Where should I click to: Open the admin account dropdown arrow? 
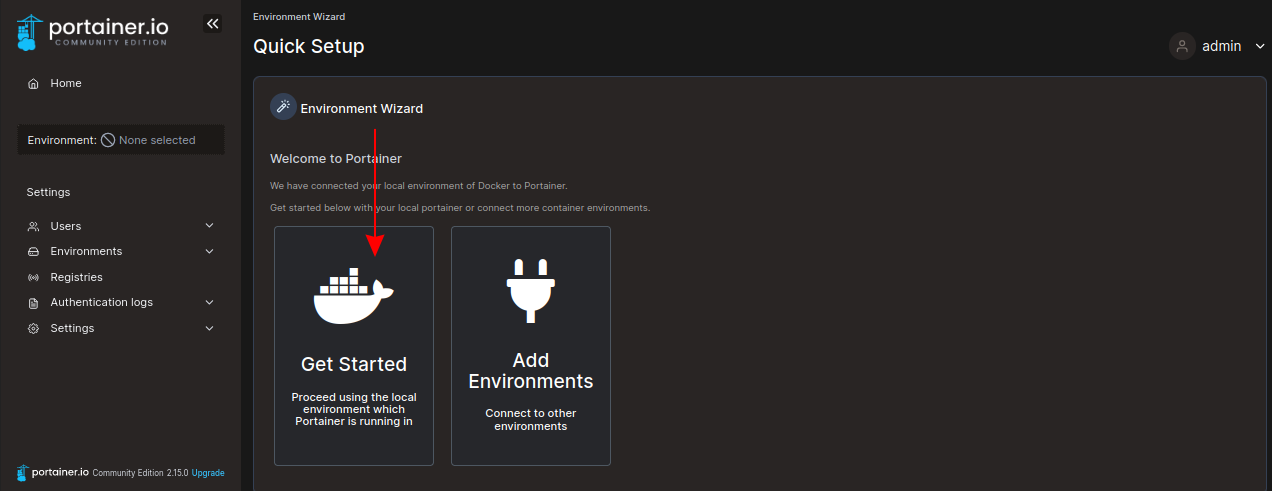tap(1259, 46)
